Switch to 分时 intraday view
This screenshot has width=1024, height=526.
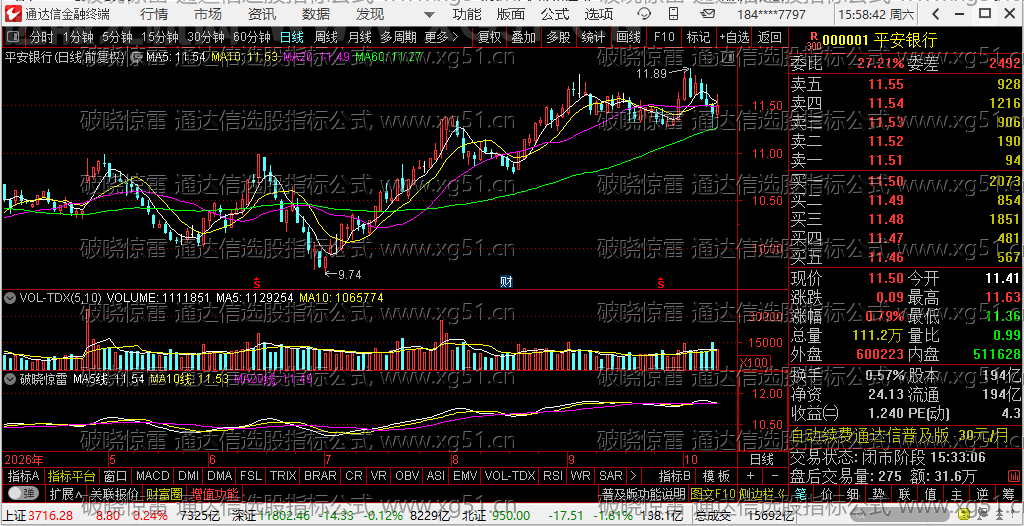(x=42, y=37)
